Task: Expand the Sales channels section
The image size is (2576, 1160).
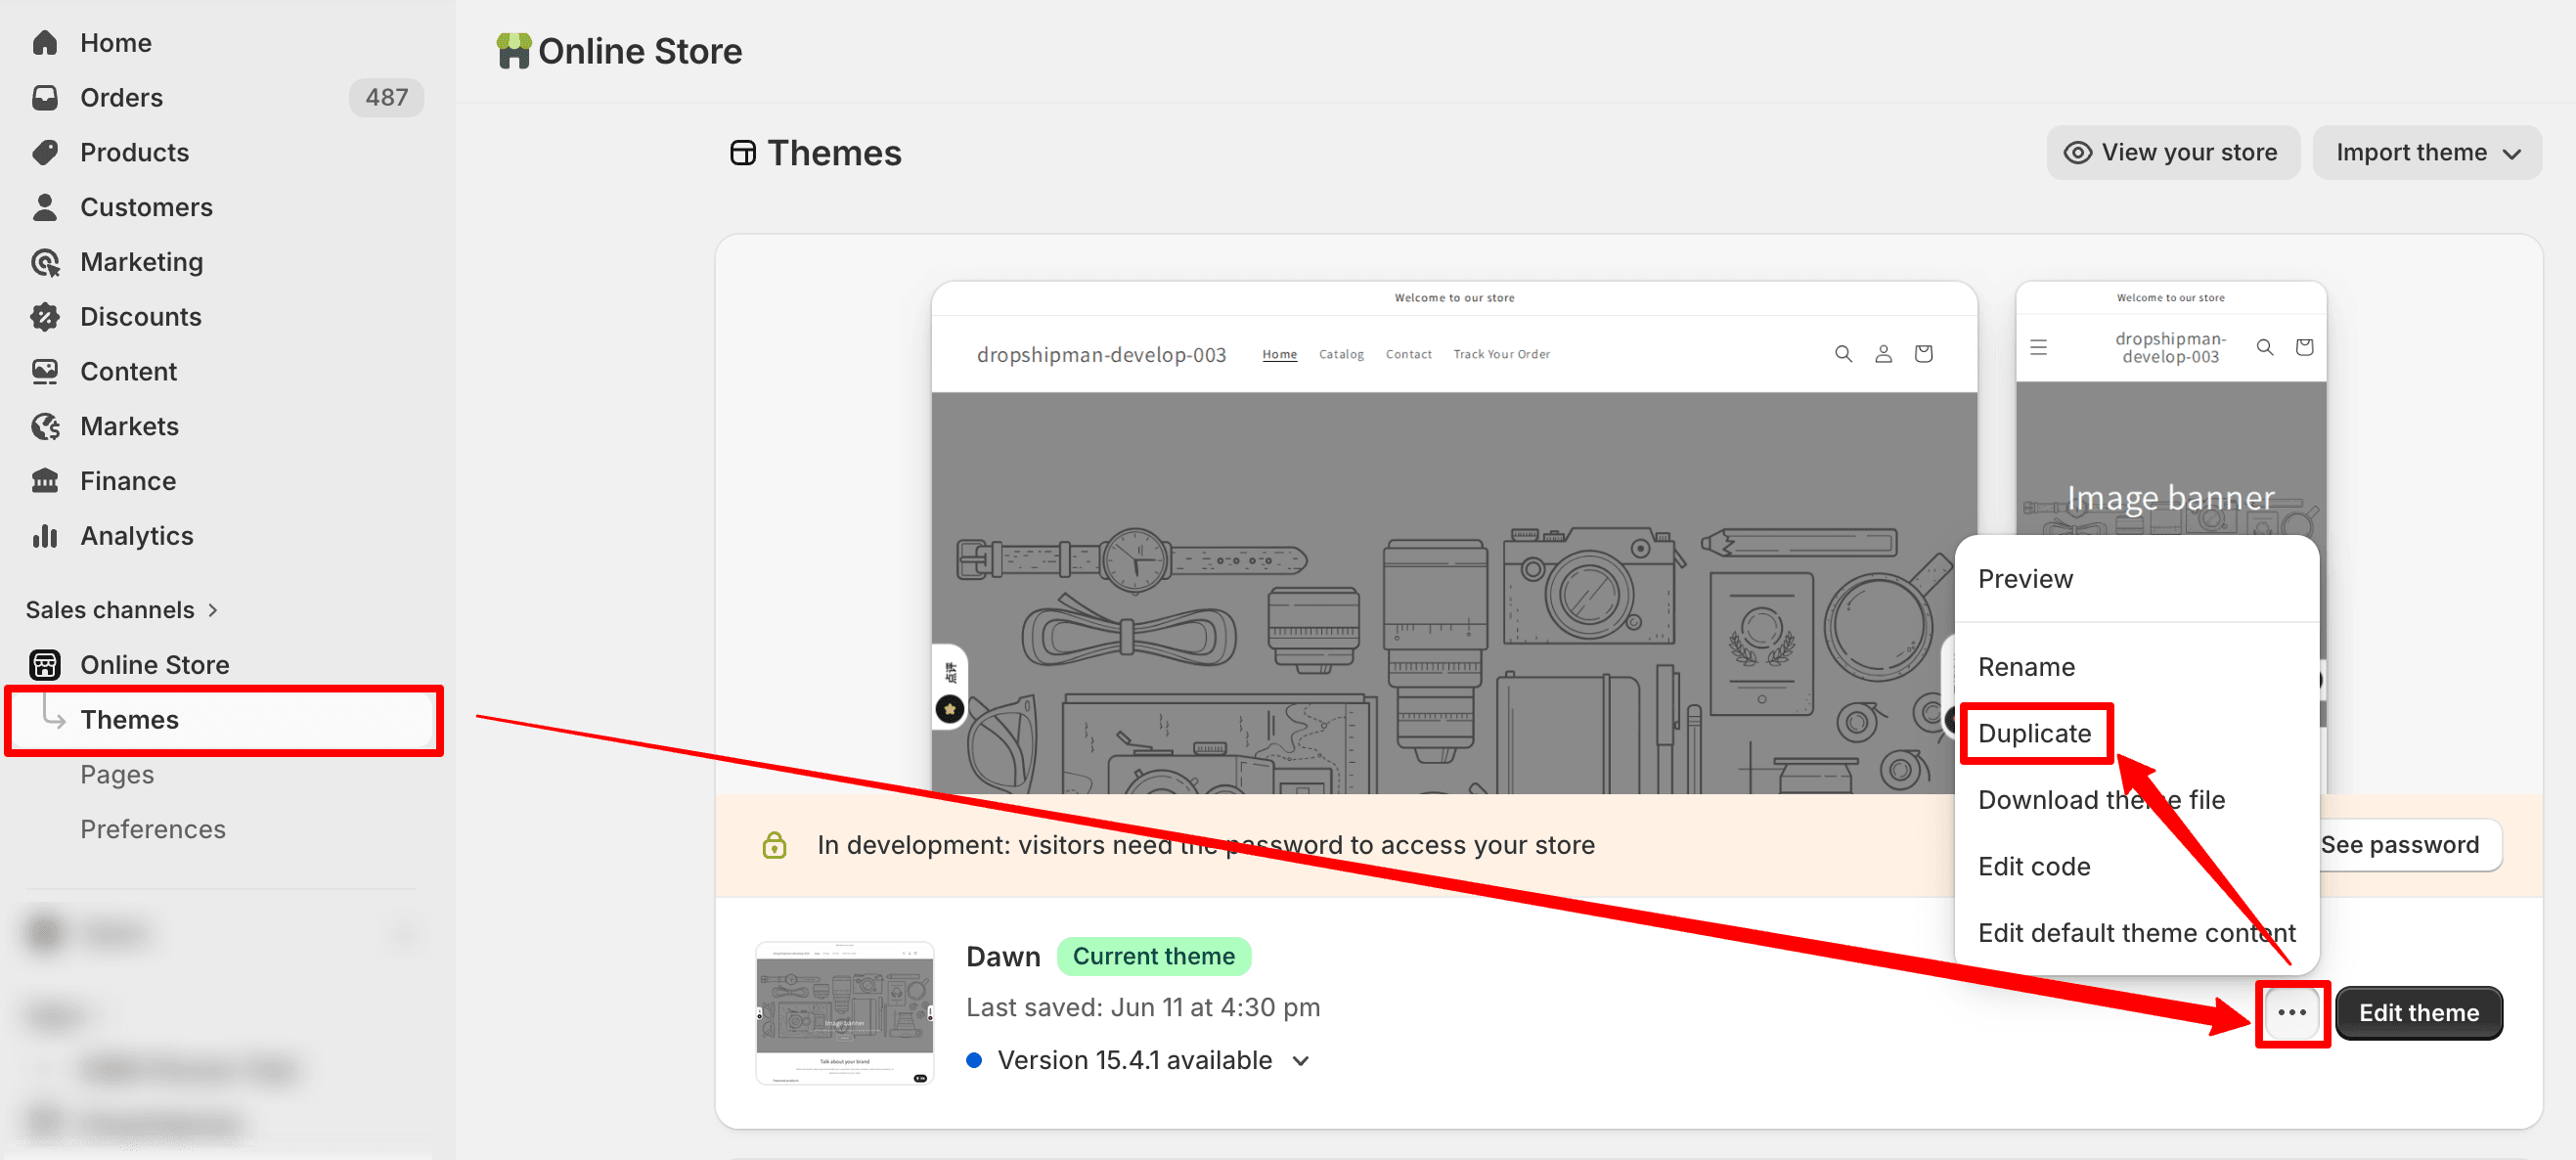Action: click(121, 610)
